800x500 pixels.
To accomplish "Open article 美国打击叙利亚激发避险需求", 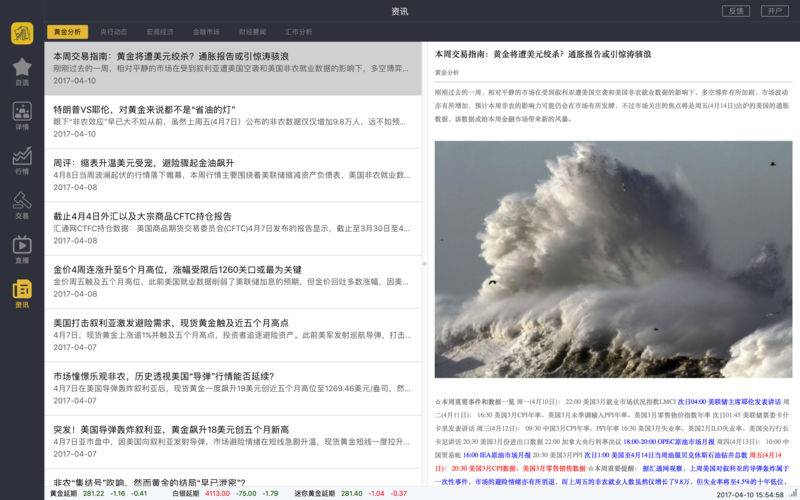I will (233, 335).
